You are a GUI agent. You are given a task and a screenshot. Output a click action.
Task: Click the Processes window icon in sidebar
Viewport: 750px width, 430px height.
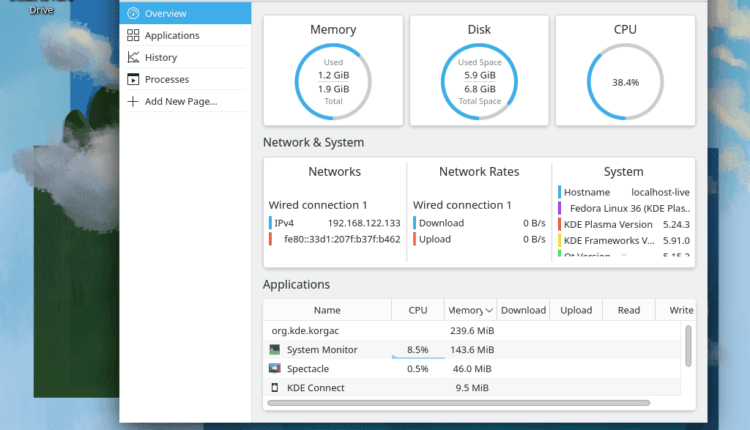tap(133, 80)
